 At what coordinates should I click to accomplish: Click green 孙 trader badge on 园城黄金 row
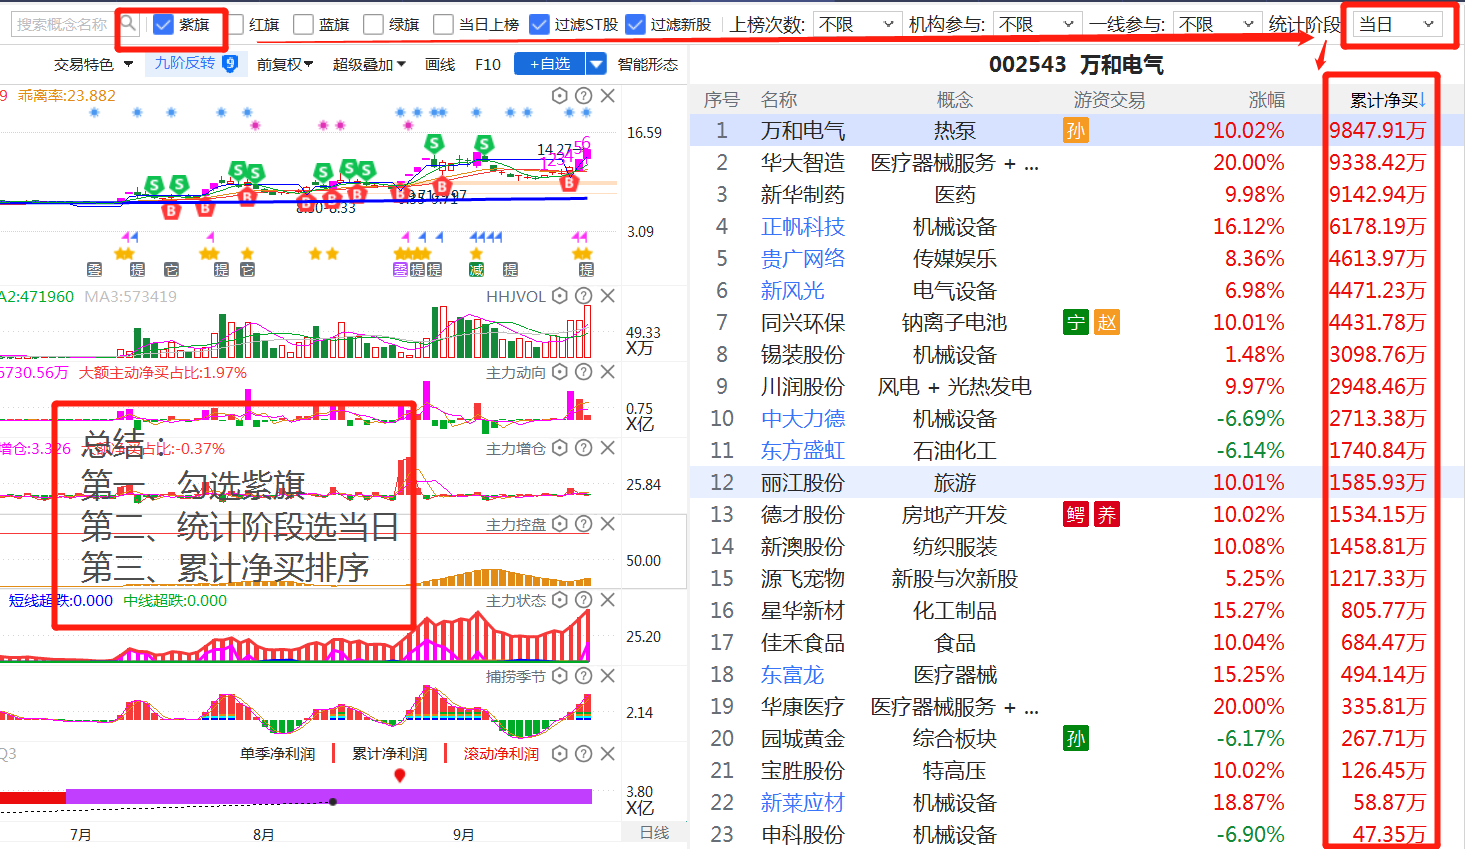tap(1075, 739)
